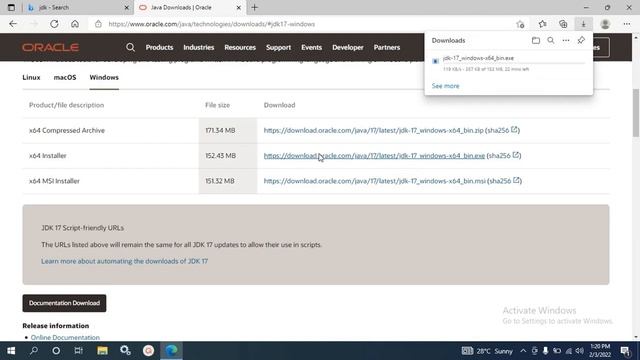Open the tab actions menu icon
The width and height of the screenshot is (640, 360).
[x=11, y=7]
